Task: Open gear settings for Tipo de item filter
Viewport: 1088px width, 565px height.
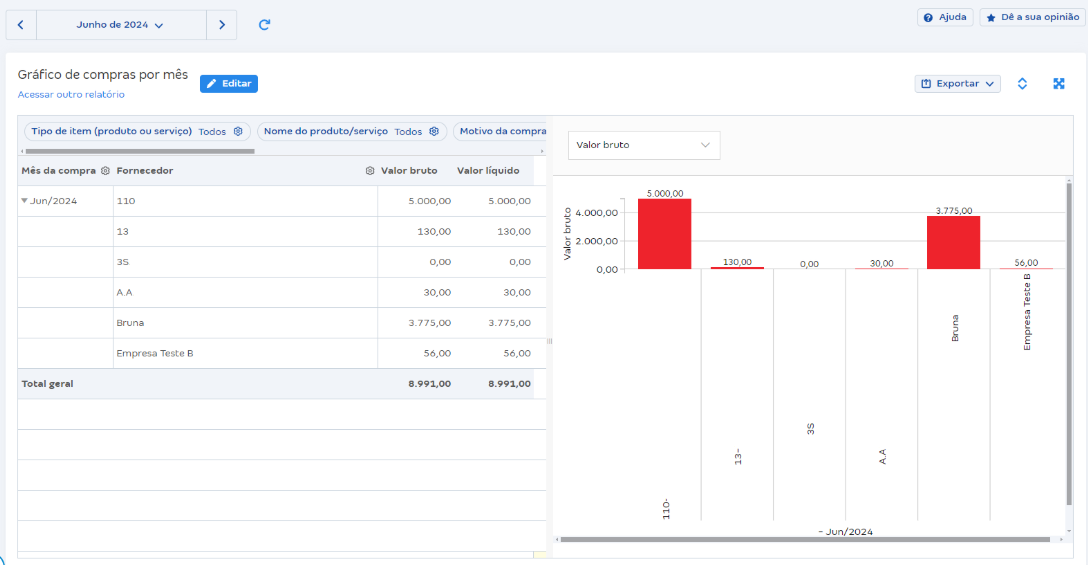Action: [x=238, y=131]
